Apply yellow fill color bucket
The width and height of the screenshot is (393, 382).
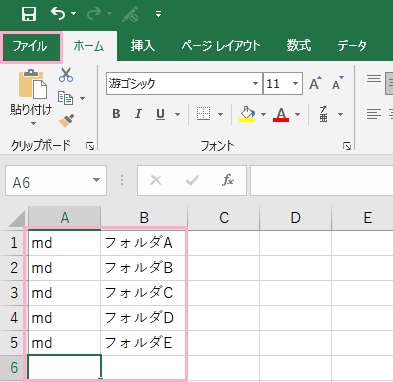pos(247,114)
